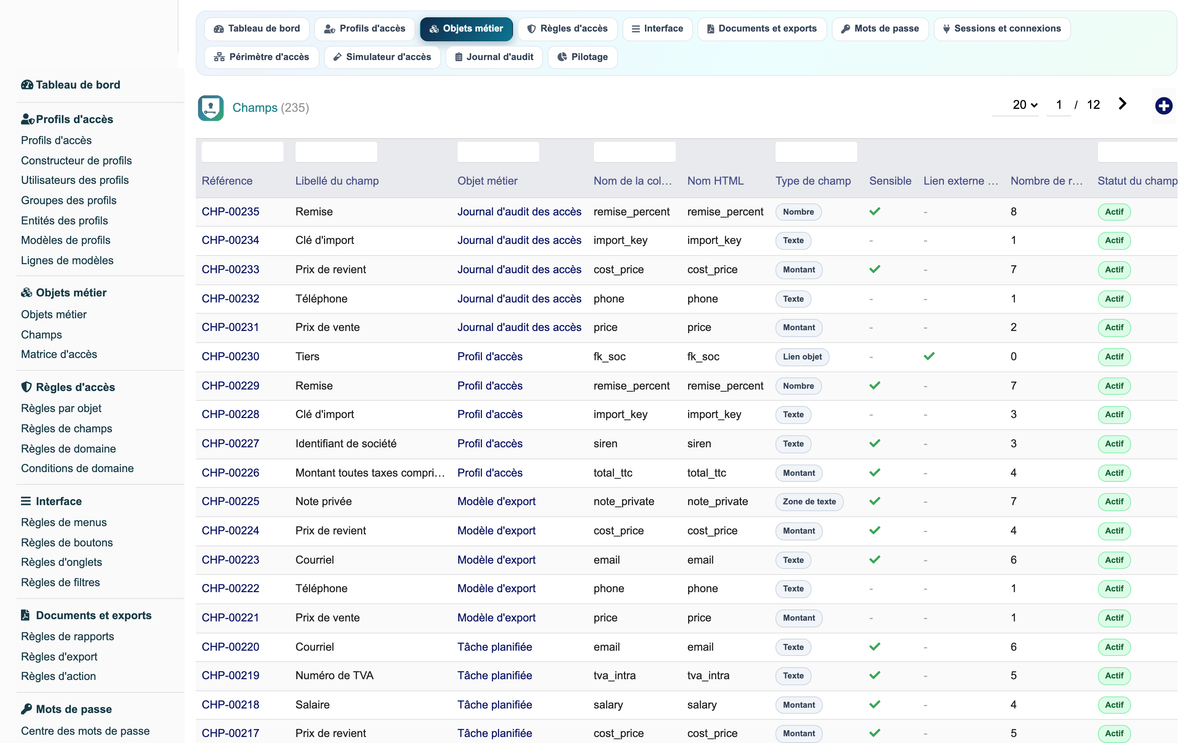Sort by Libellé du champ column
This screenshot has height=743, width=1200.
(x=337, y=181)
